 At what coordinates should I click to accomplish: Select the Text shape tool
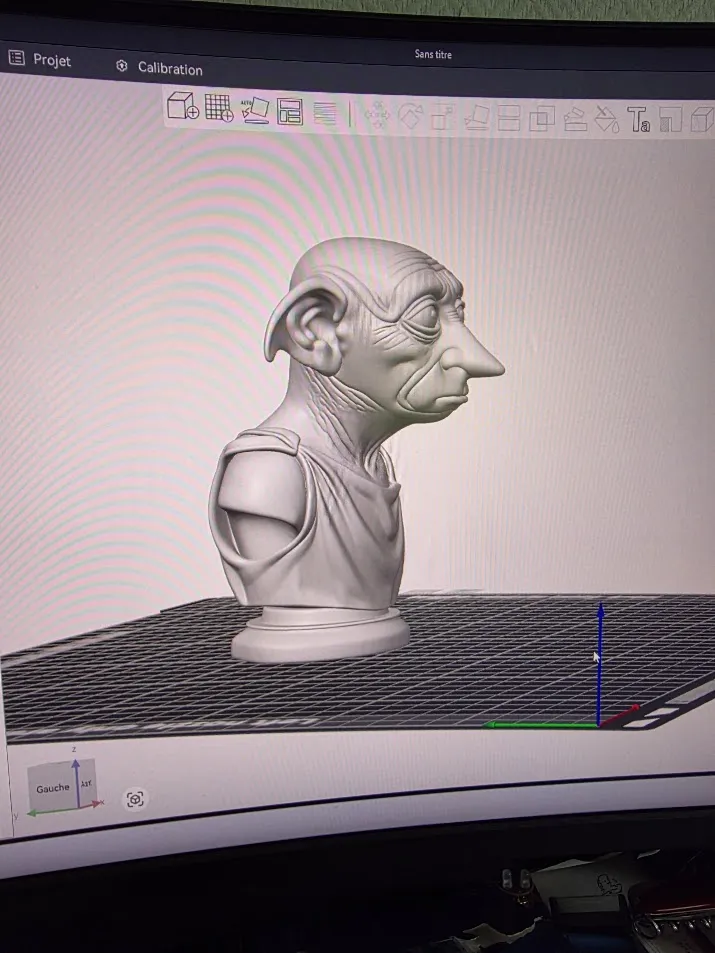[638, 120]
